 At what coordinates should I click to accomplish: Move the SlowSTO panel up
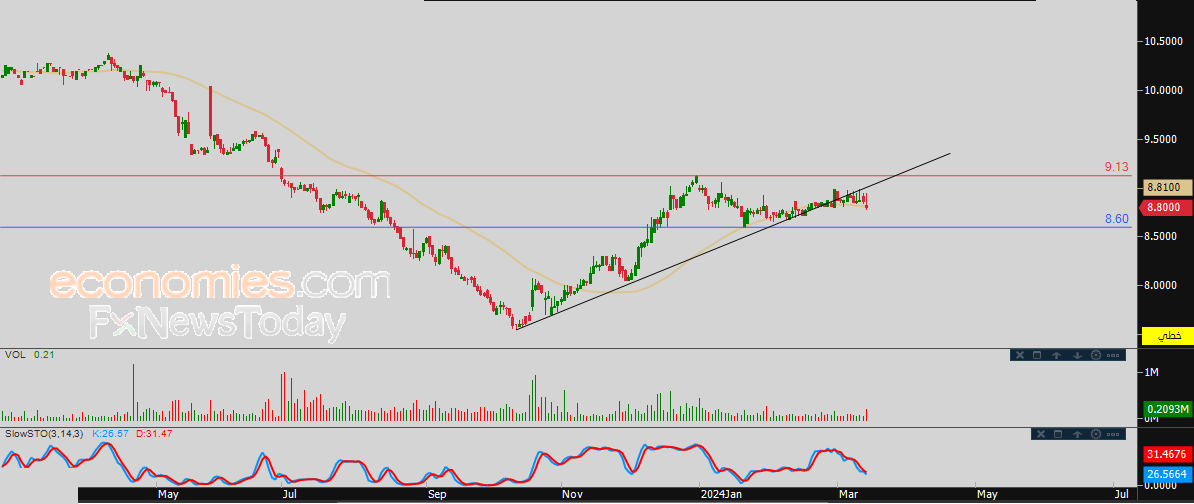point(1077,434)
